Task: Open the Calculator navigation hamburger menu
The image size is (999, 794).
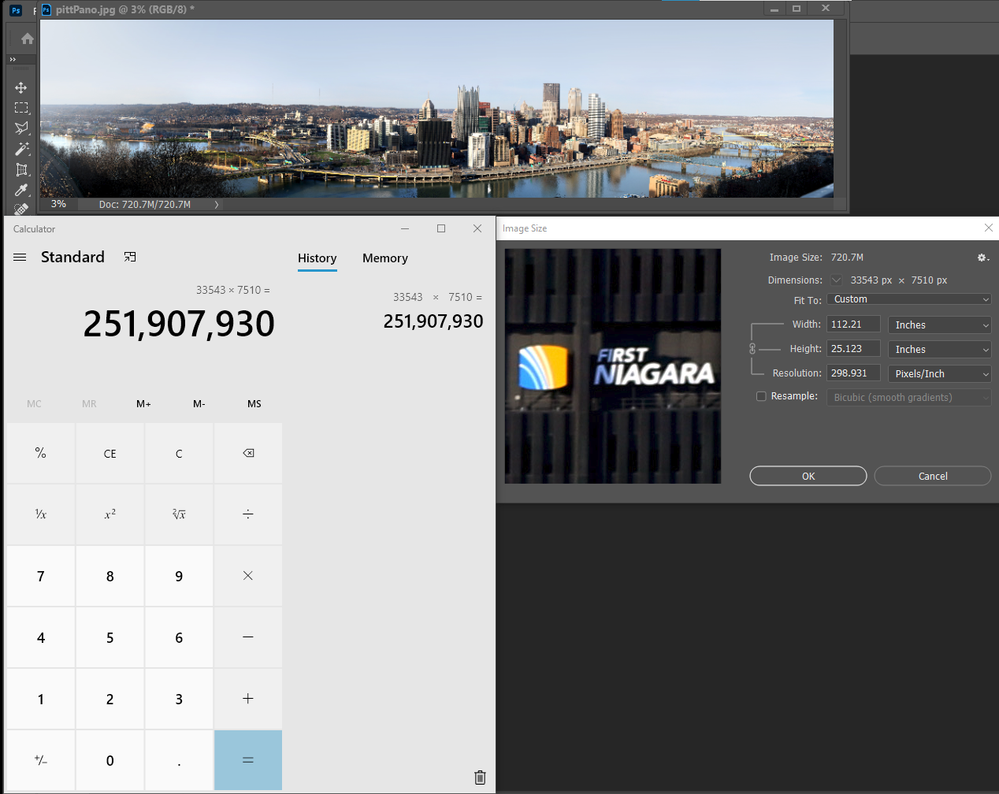Action: pyautogui.click(x=20, y=257)
